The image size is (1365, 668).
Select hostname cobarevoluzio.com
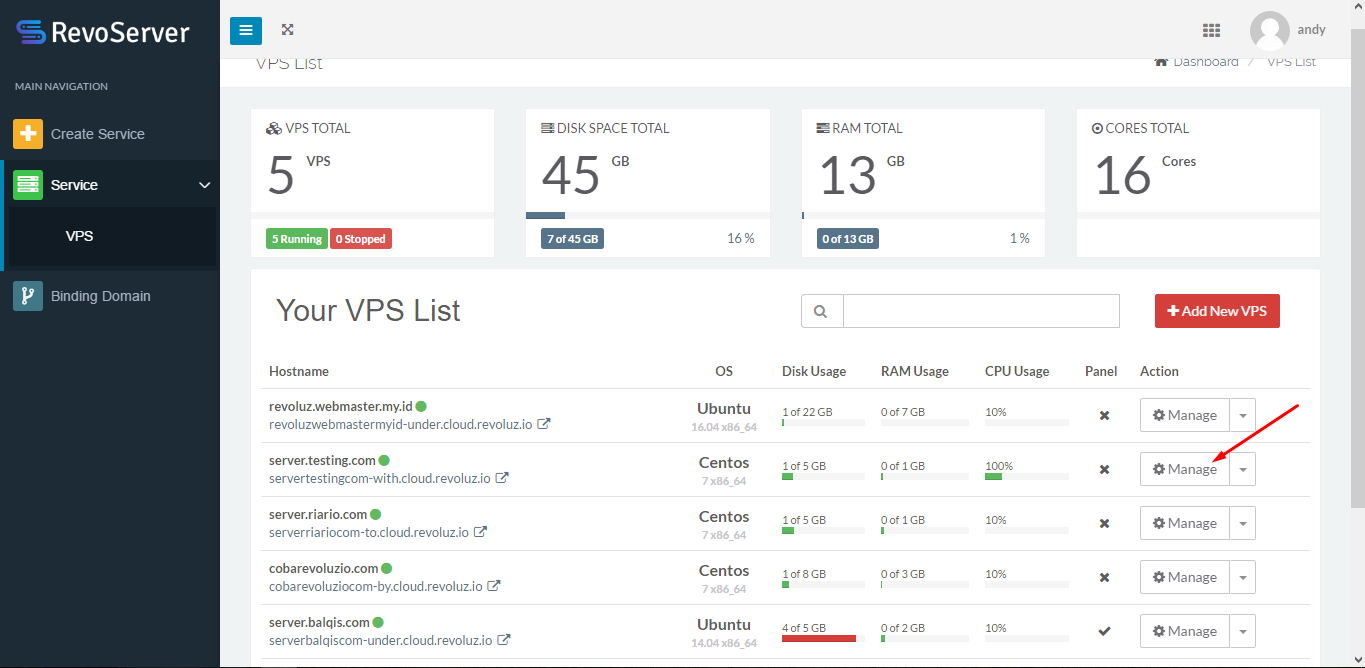click(324, 569)
